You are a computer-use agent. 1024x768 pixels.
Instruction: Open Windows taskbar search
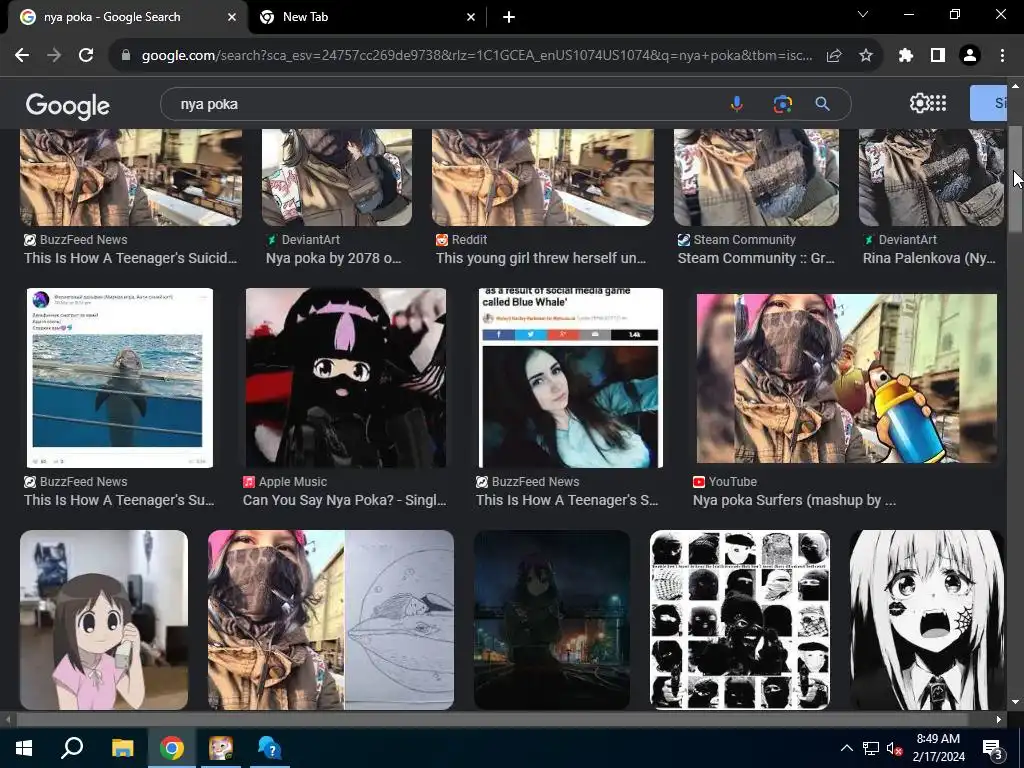72,748
